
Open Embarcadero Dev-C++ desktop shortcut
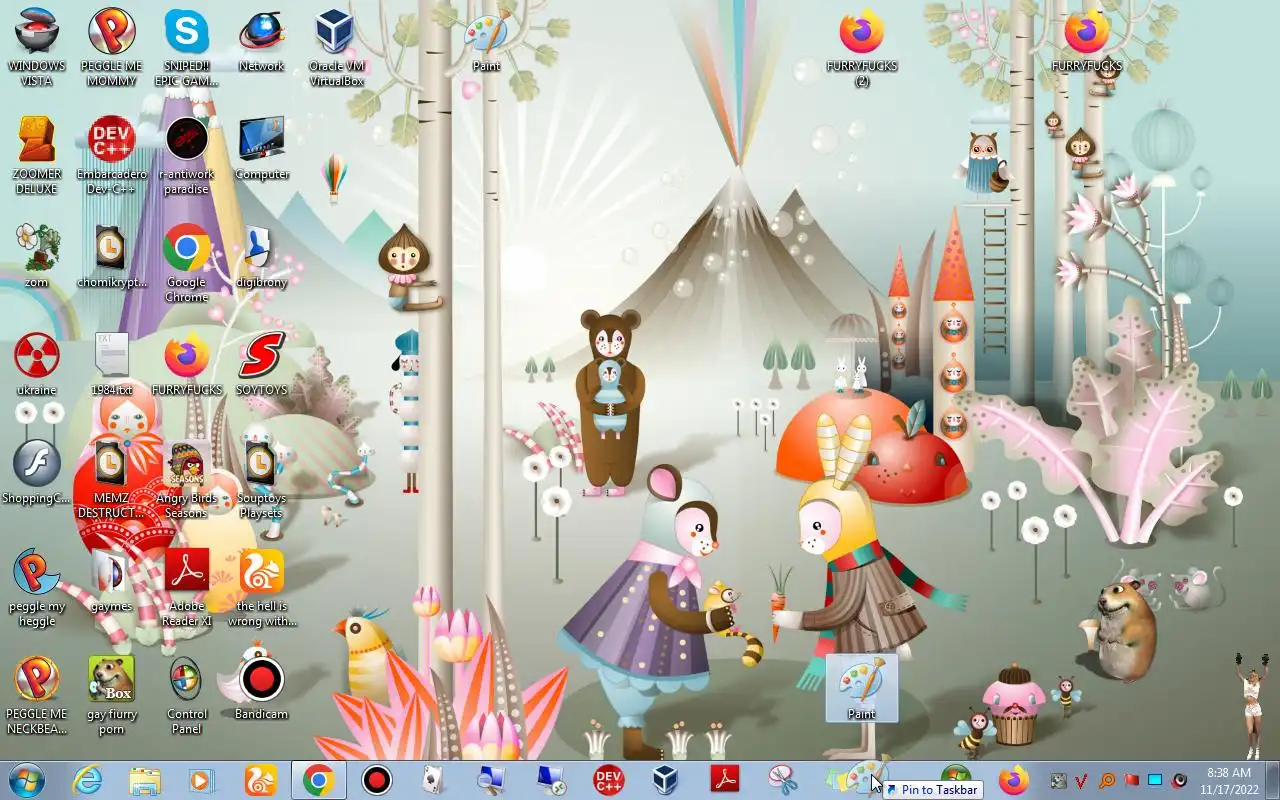click(111, 154)
